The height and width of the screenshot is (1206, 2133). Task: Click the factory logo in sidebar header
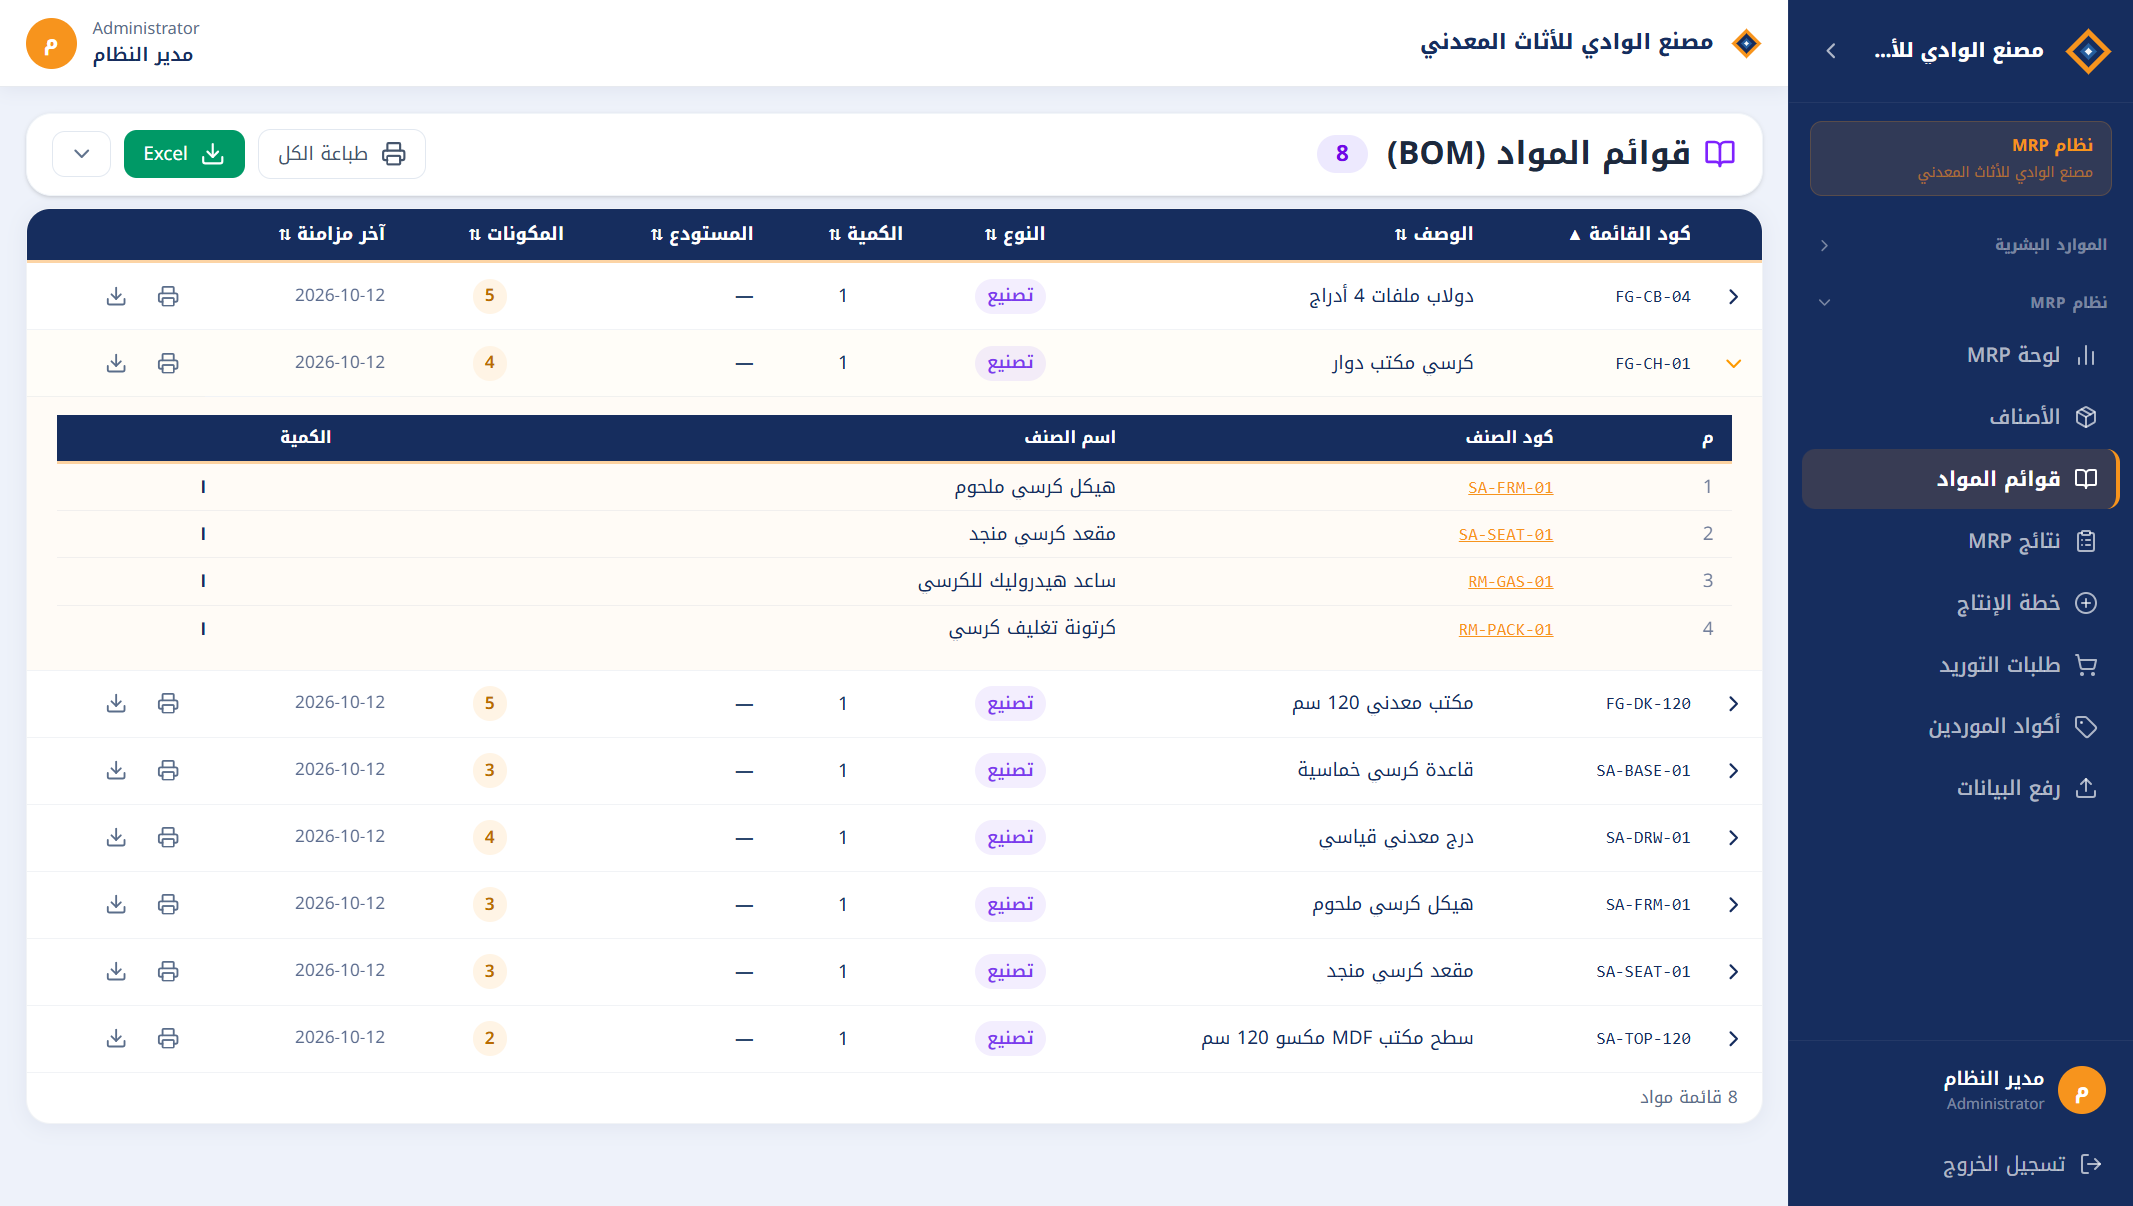pos(2088,51)
